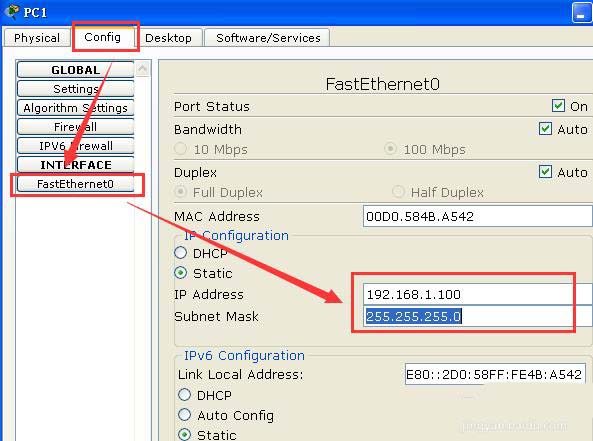Open Algorithm Settings in sidebar
This screenshot has width=593, height=441.
[x=76, y=108]
